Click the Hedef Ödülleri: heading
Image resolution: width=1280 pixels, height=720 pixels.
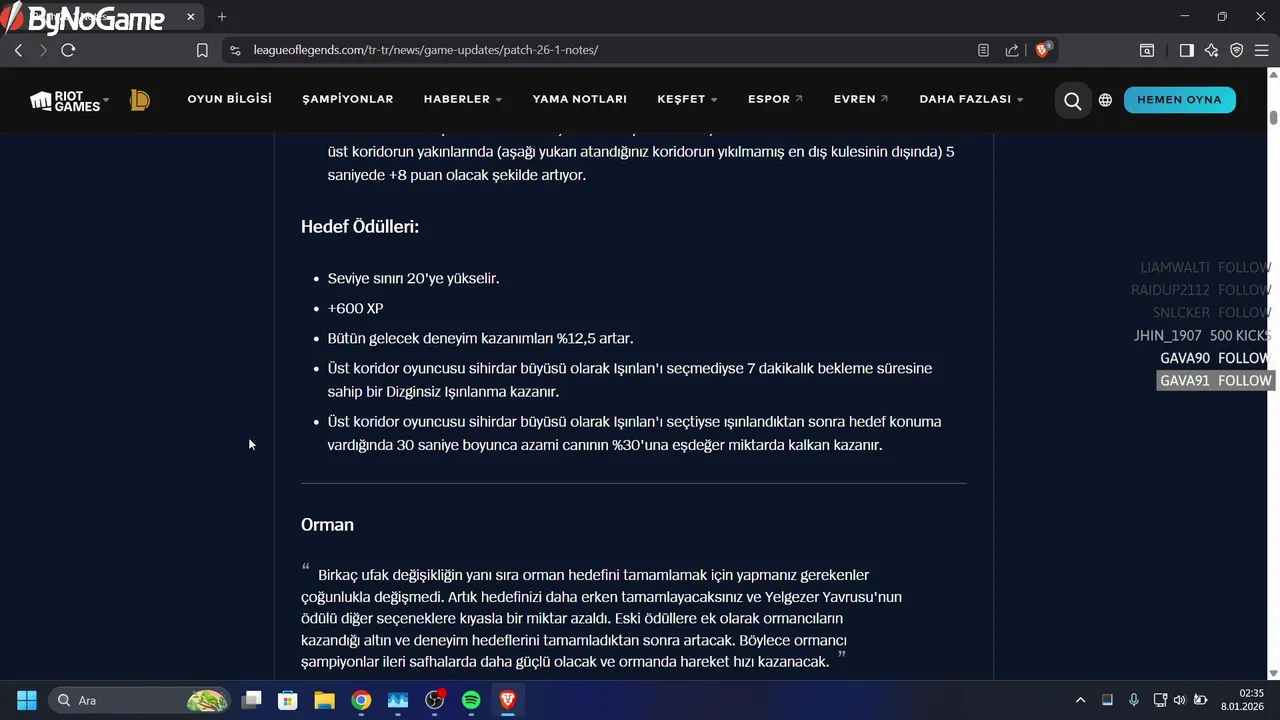pos(360,227)
